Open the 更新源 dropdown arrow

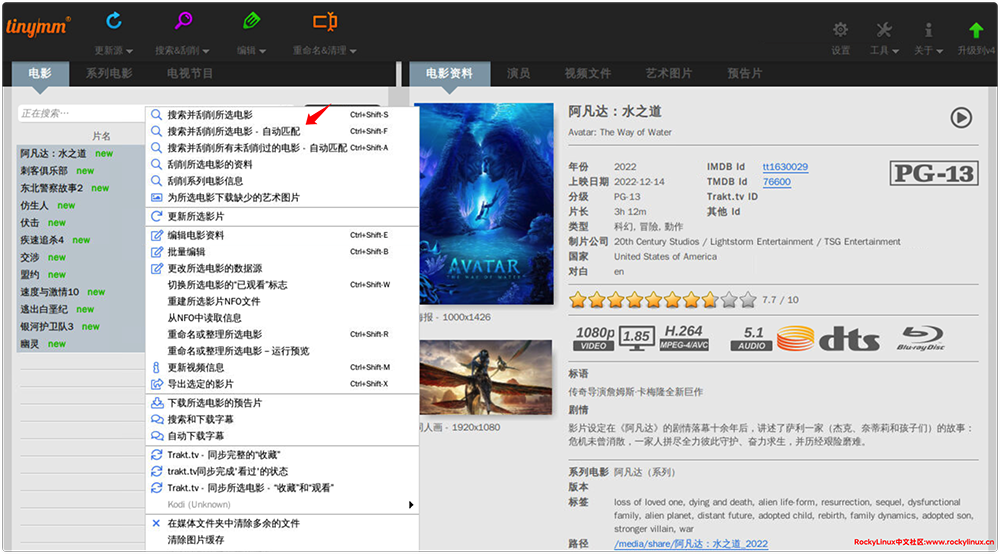(129, 51)
